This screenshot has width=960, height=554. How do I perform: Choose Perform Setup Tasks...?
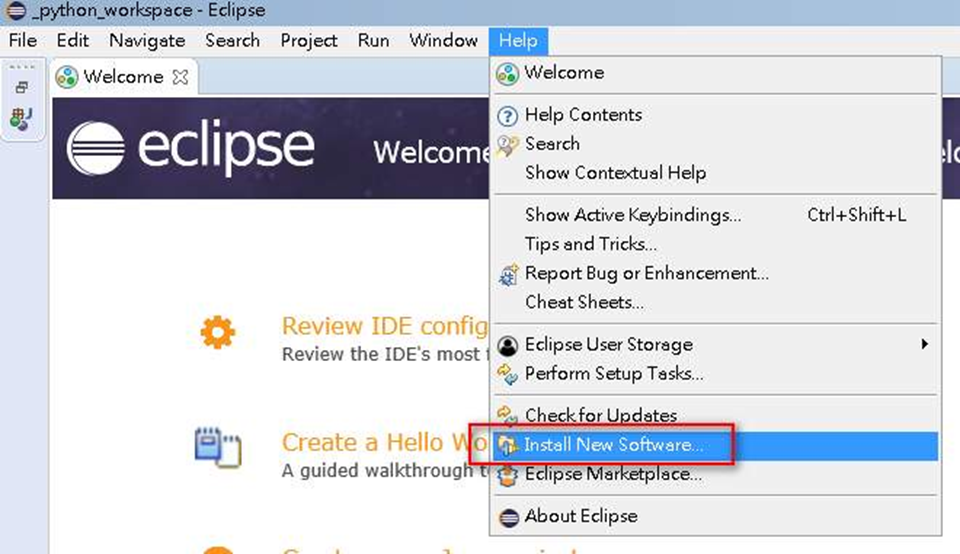coord(715,373)
